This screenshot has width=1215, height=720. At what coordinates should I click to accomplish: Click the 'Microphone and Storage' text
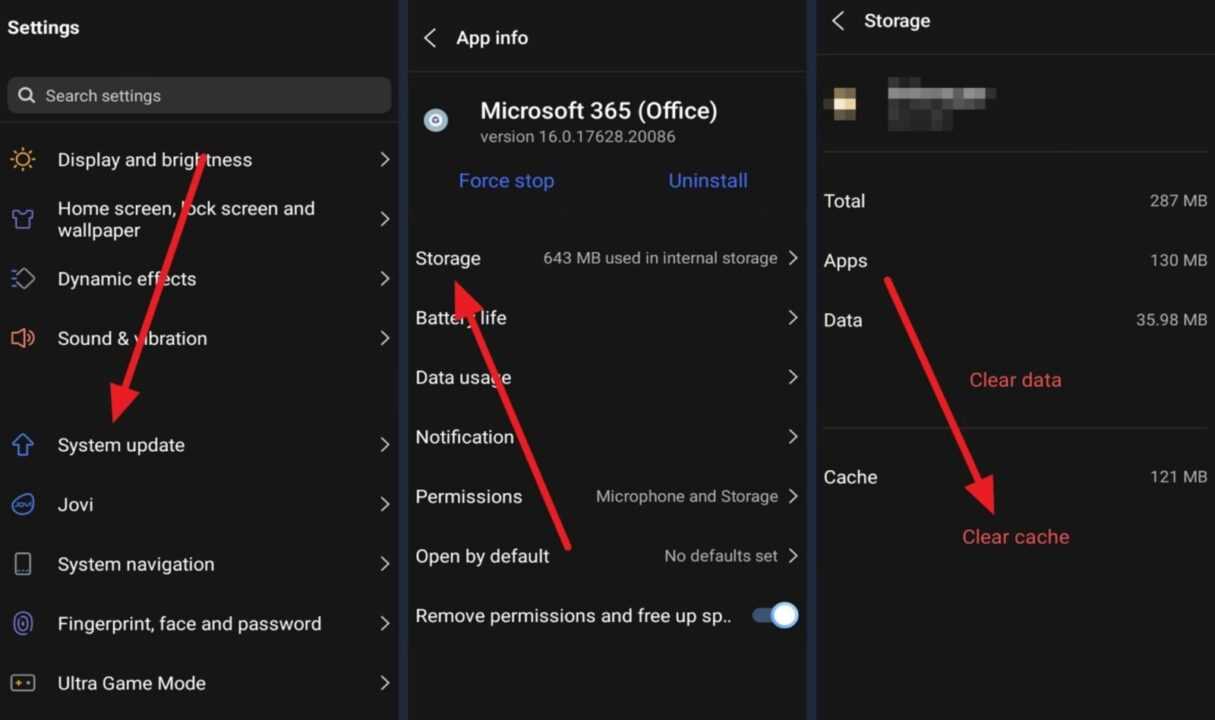click(x=687, y=496)
